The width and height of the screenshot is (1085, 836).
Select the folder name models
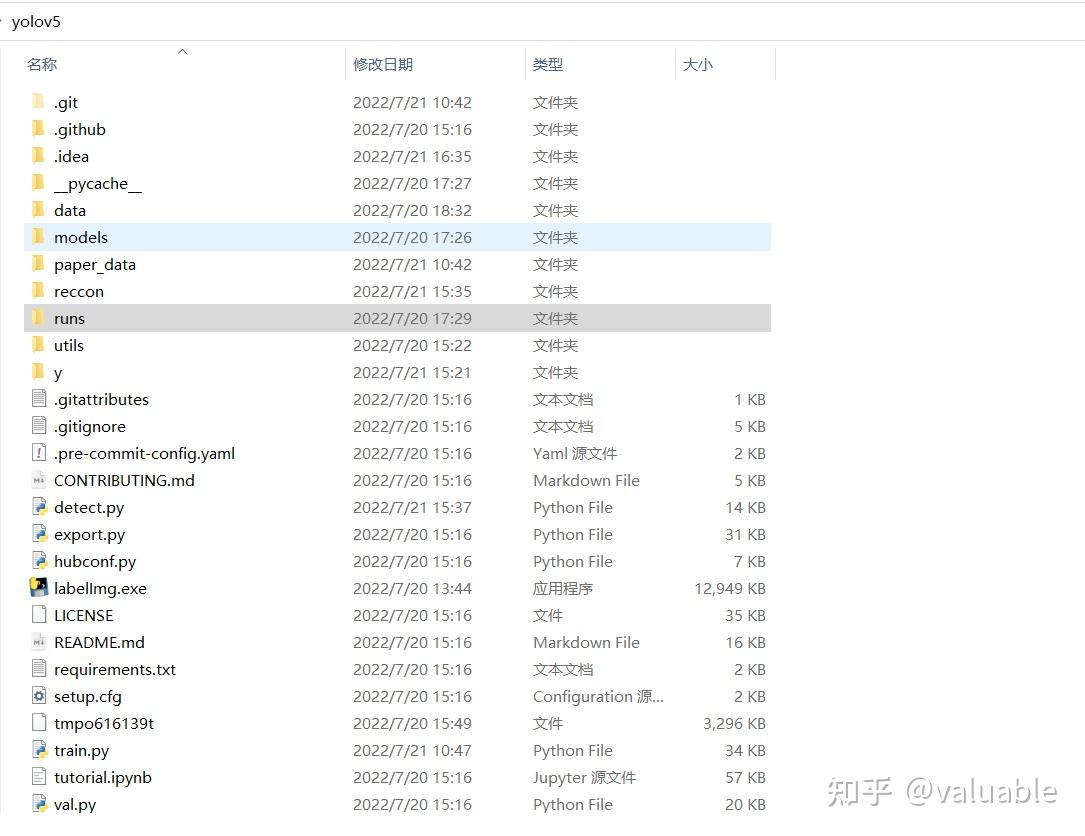(x=81, y=237)
